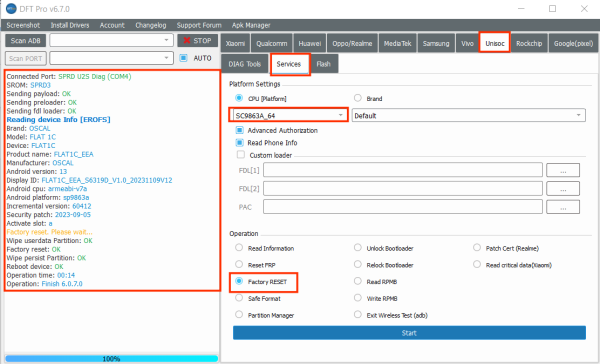Close the DFT Pro window
600x364 pixels.
pos(584,8)
